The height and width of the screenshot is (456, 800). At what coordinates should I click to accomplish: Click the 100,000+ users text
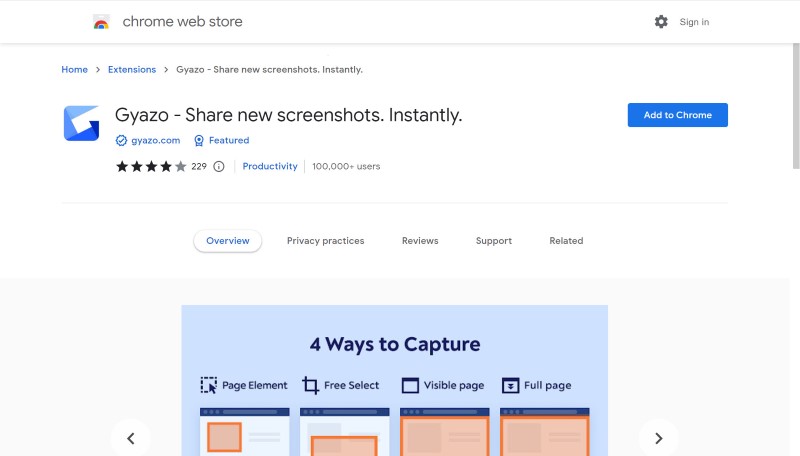346,166
